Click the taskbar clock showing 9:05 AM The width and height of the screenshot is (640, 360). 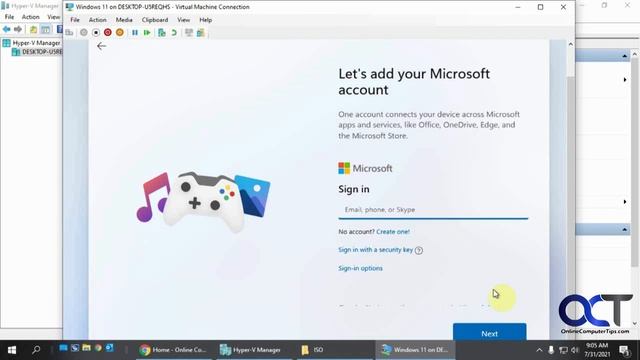(x=597, y=350)
